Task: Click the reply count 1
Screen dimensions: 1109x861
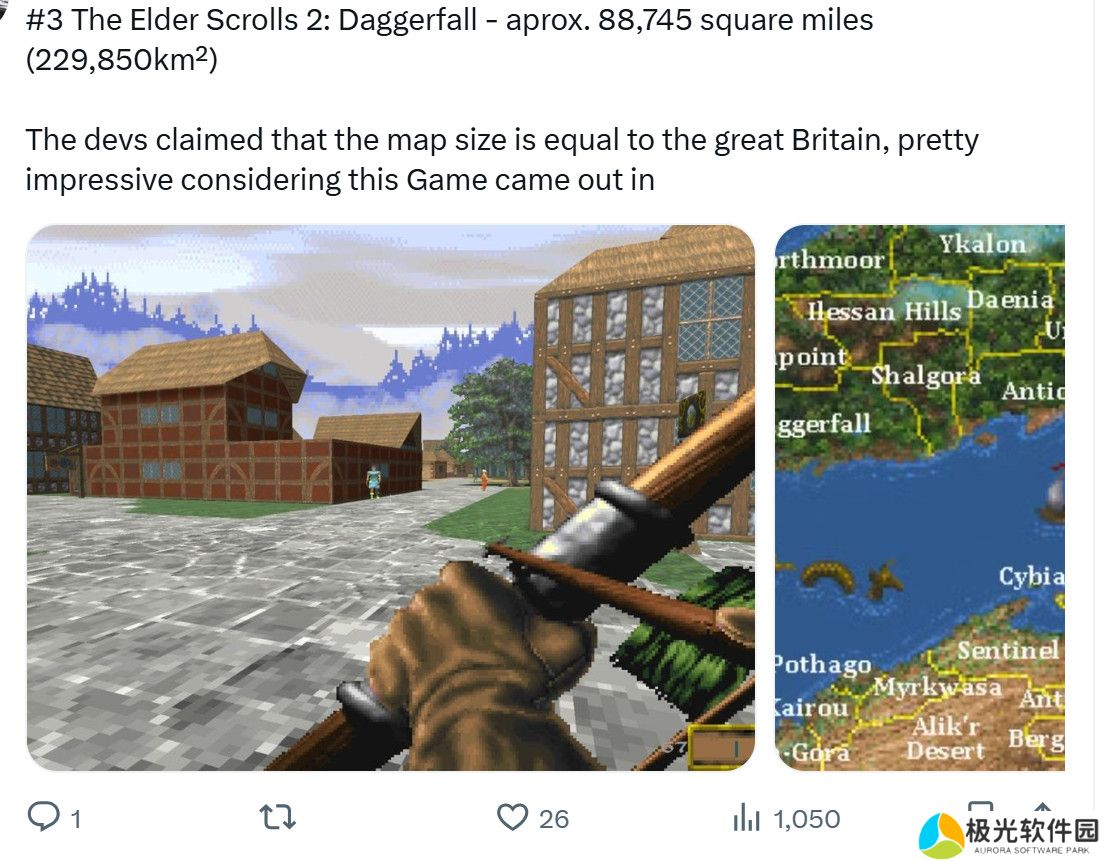Action: (x=76, y=819)
